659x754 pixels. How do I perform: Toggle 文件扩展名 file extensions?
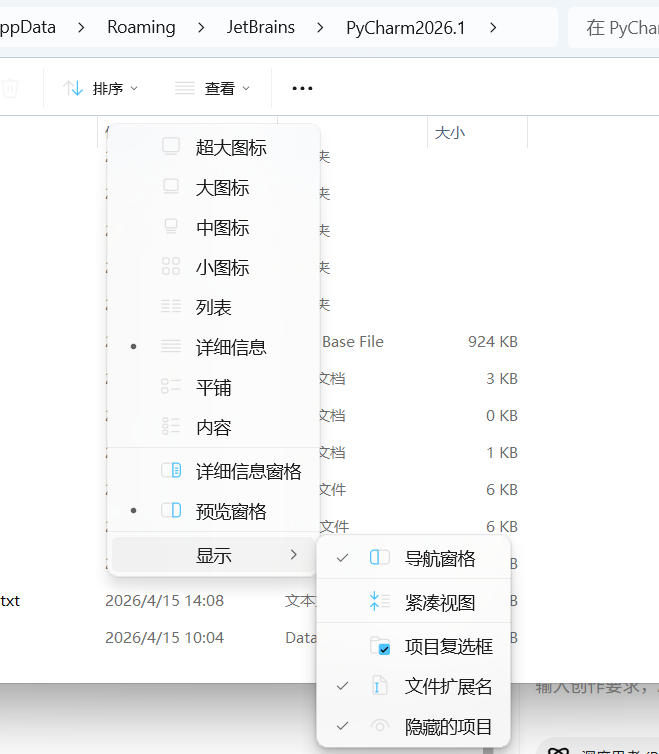coord(413,686)
